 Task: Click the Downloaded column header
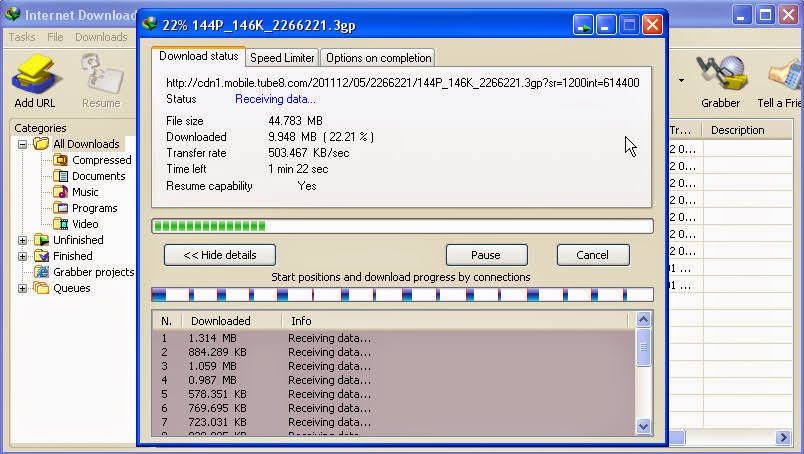(232, 321)
